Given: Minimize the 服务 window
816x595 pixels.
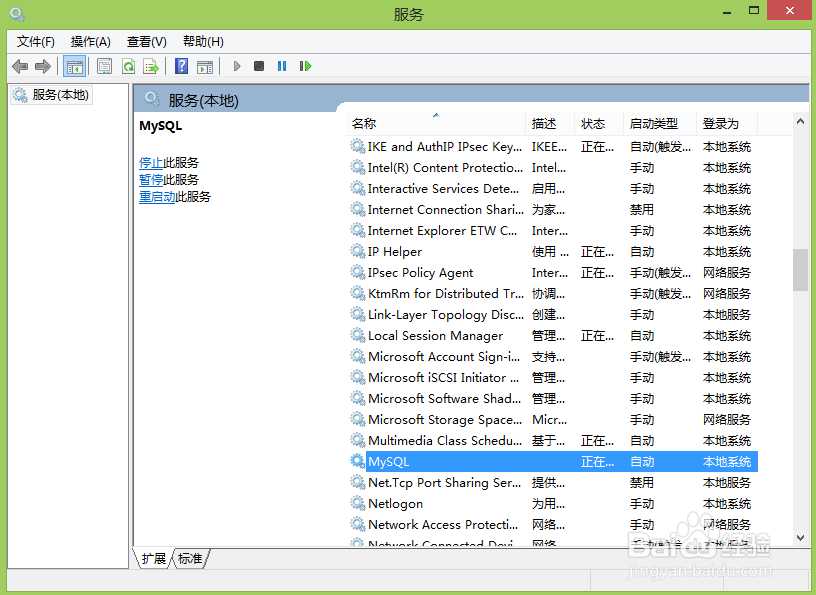Looking at the screenshot, I should point(728,11).
